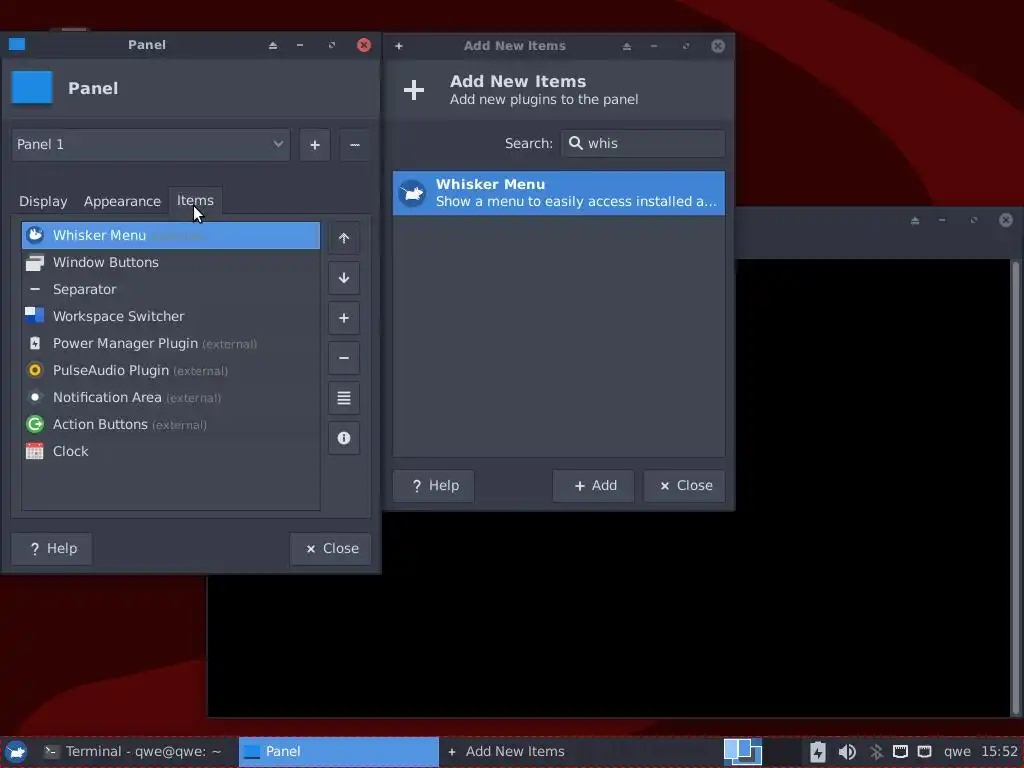This screenshot has width=1024, height=768.
Task: Click the second network tray icon next to qwe
Action: 924,752
